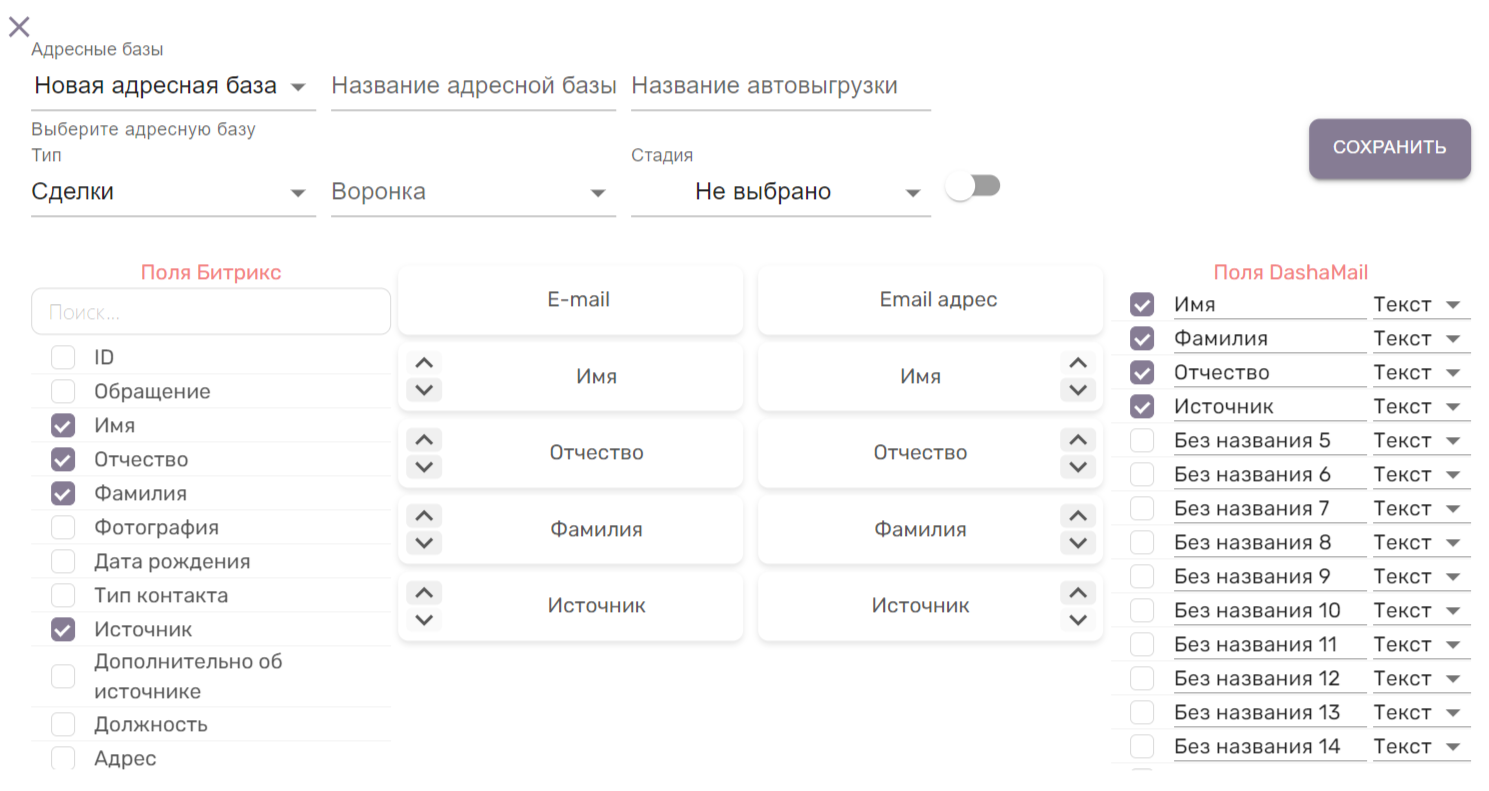Move right Фамилия field up with arrow
The image size is (1489, 791).
tap(1076, 516)
